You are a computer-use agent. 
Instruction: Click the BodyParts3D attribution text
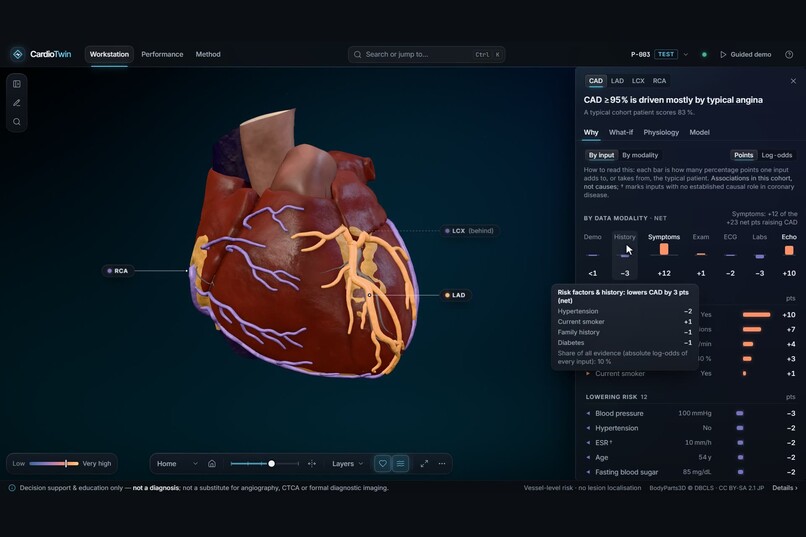(707, 488)
